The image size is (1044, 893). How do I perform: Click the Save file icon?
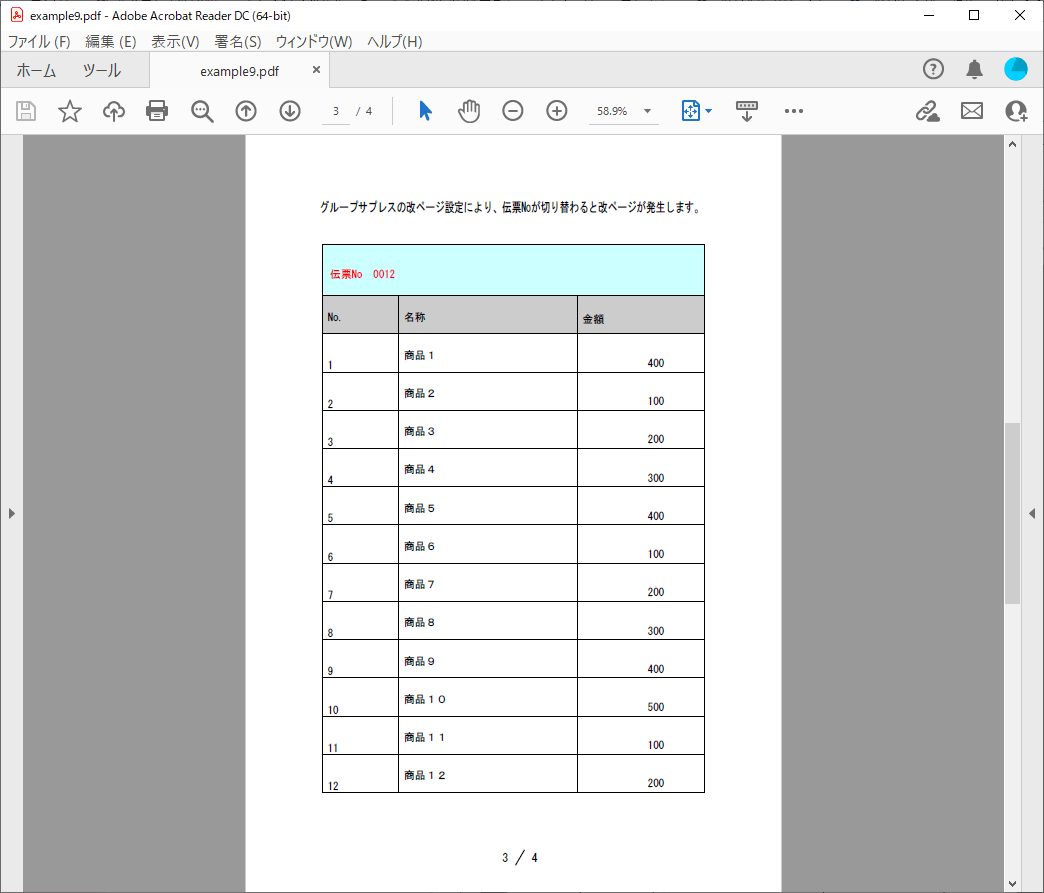point(26,111)
